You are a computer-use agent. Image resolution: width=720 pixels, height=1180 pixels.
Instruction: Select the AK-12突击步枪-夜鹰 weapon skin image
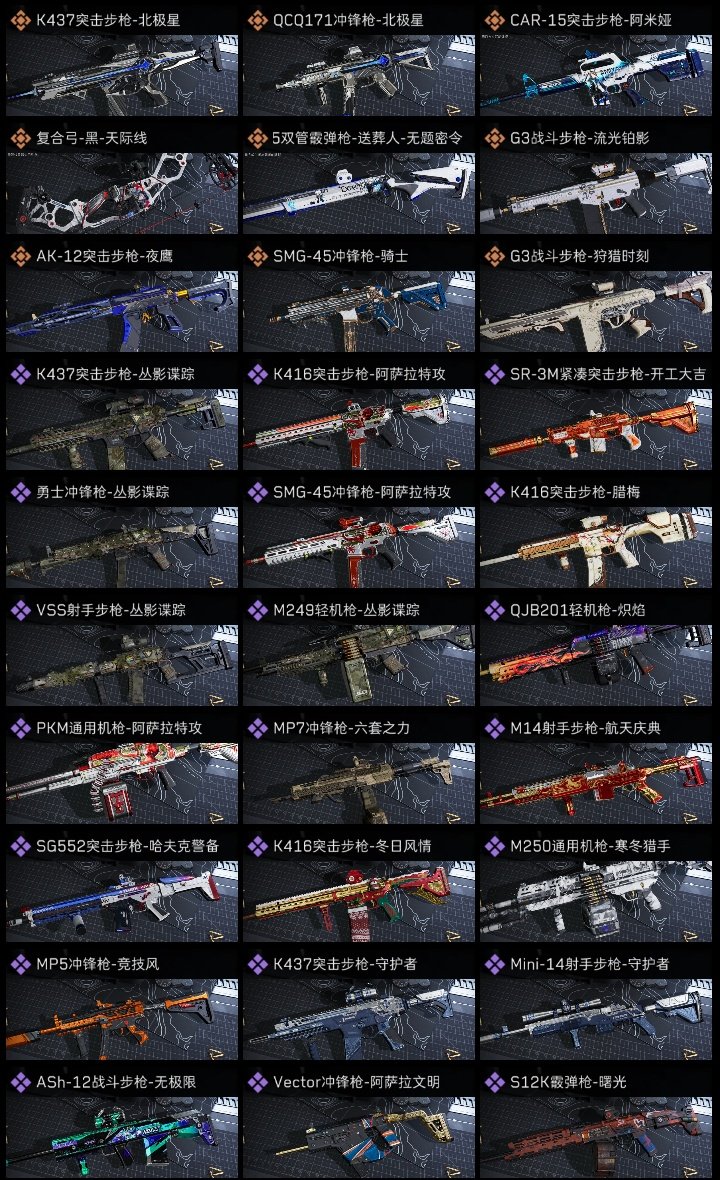(x=122, y=311)
